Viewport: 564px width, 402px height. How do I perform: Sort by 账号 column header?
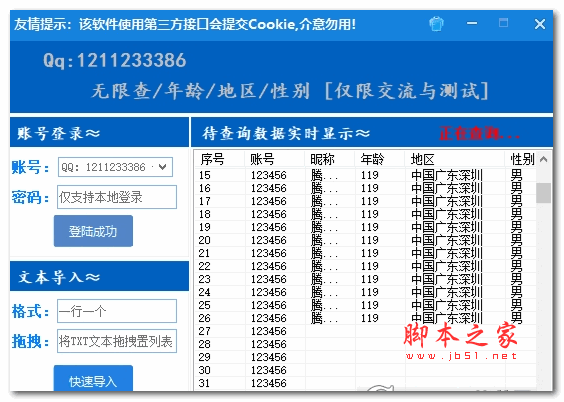(x=275, y=159)
